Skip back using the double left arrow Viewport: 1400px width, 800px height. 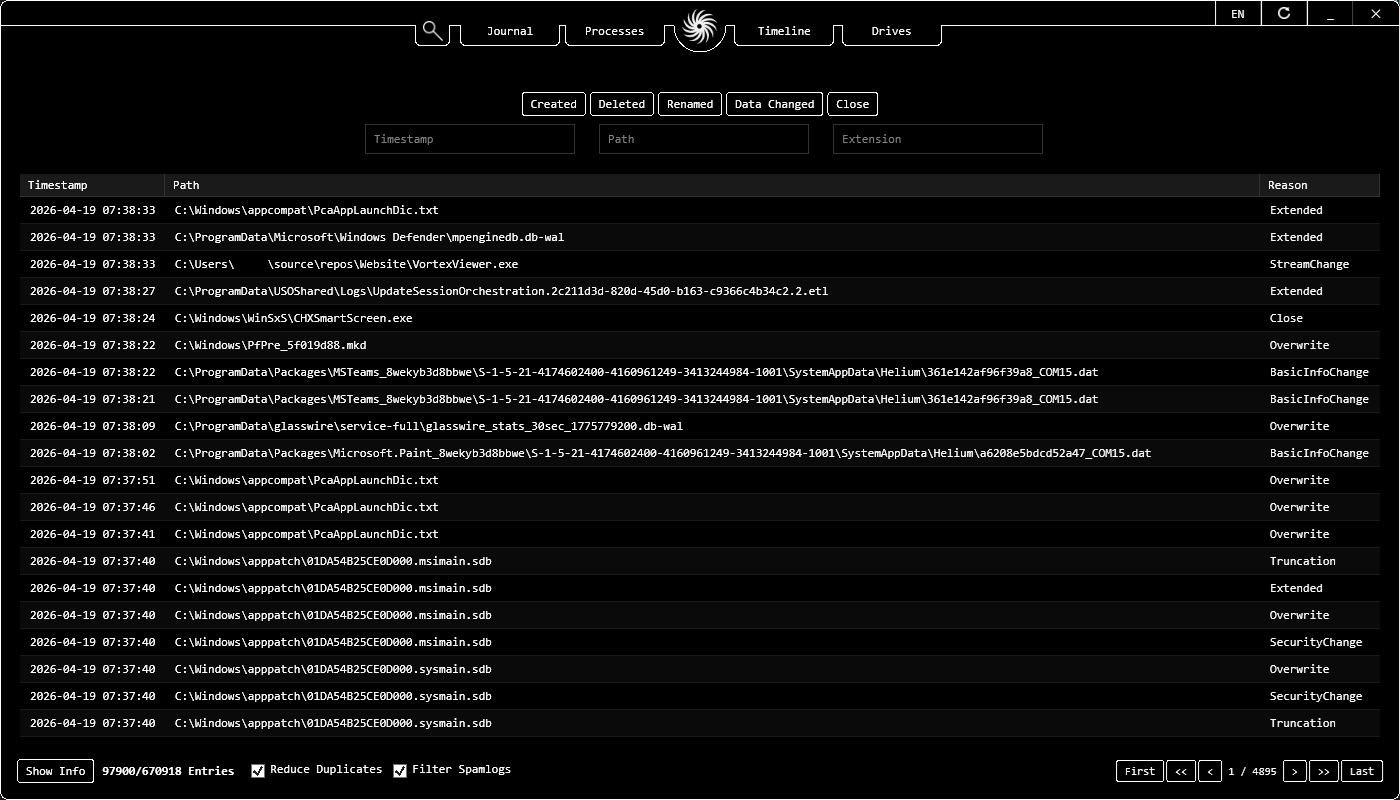pos(1181,771)
